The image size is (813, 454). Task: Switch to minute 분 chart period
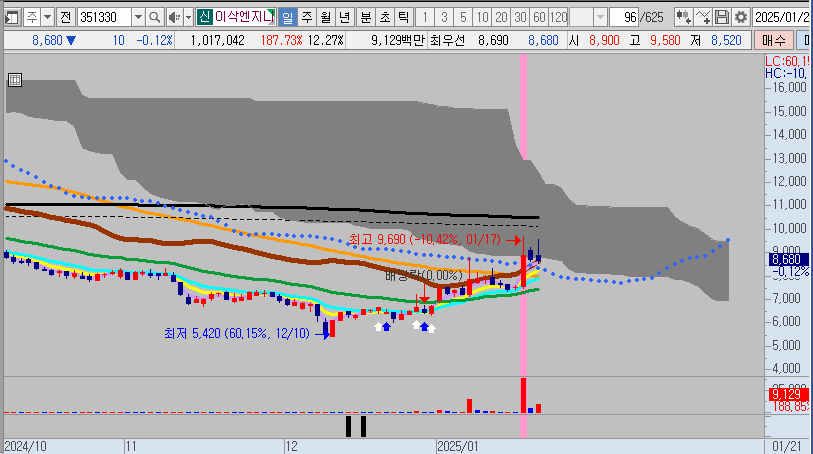(x=366, y=17)
